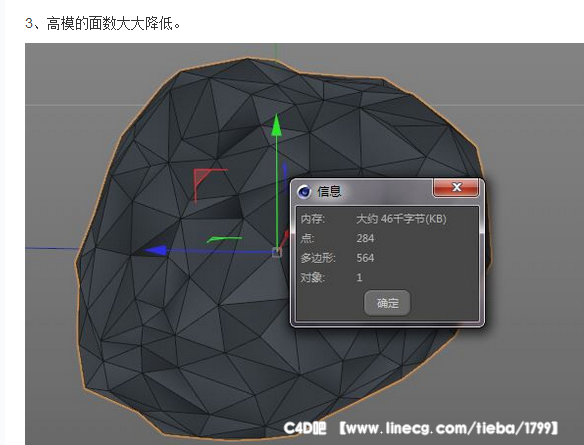
Task: Click the 信息 dialog title text
Action: point(329,191)
